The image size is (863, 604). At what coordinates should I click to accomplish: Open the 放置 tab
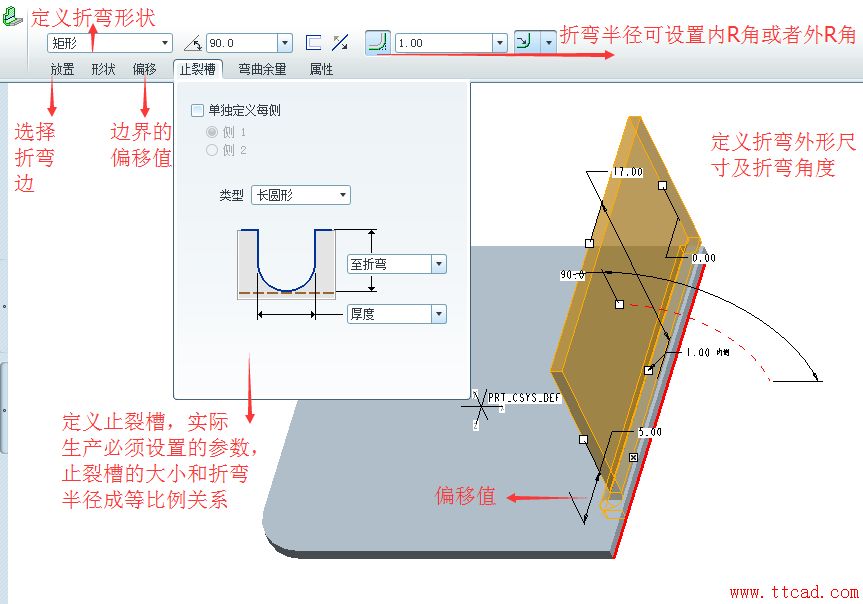[x=62, y=69]
